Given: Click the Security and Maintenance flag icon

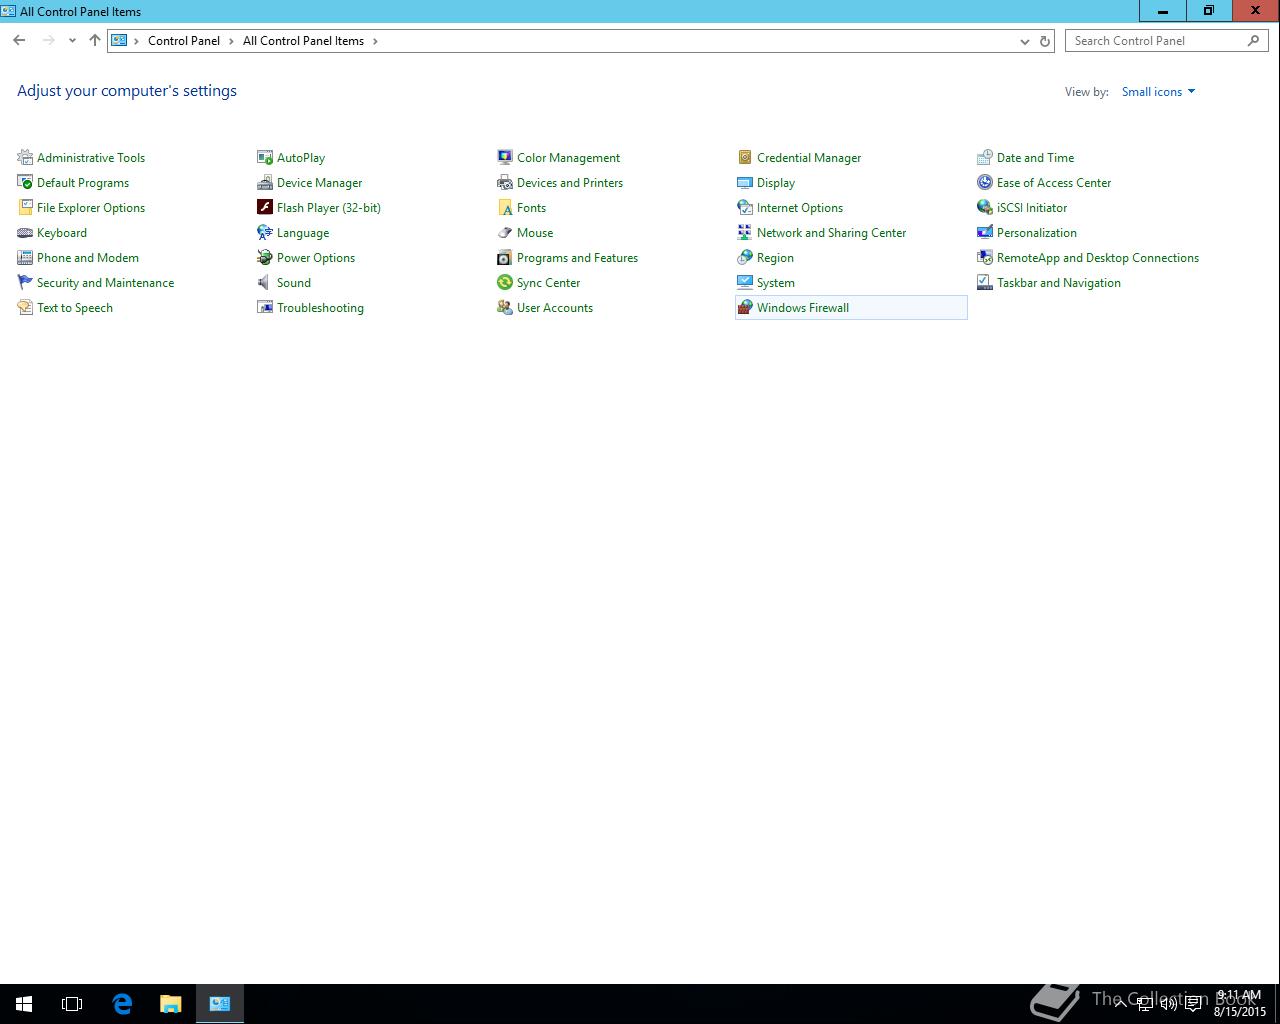Looking at the screenshot, I should [25, 282].
